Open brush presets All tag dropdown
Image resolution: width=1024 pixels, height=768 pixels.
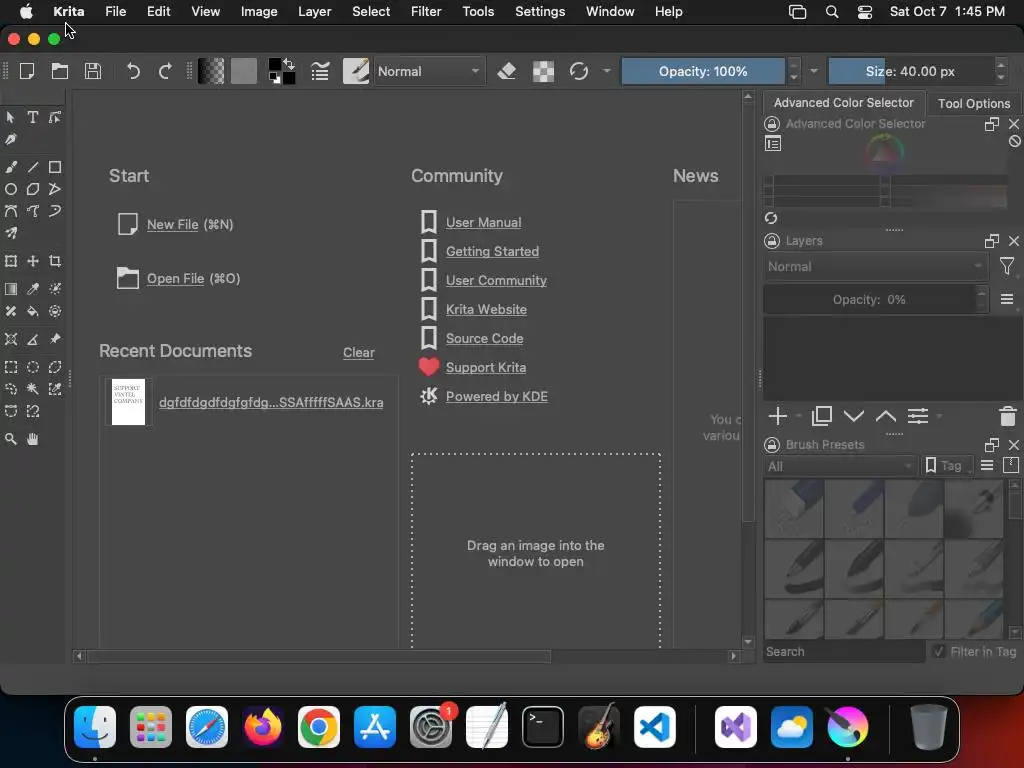pos(840,466)
